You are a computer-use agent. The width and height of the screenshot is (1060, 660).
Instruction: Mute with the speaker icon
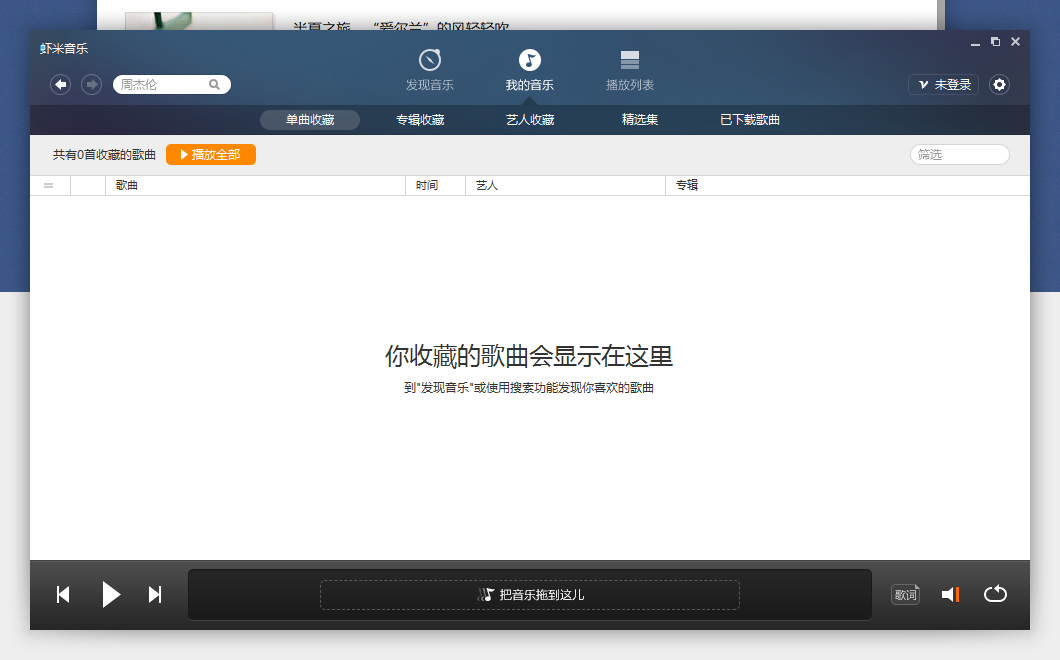948,594
